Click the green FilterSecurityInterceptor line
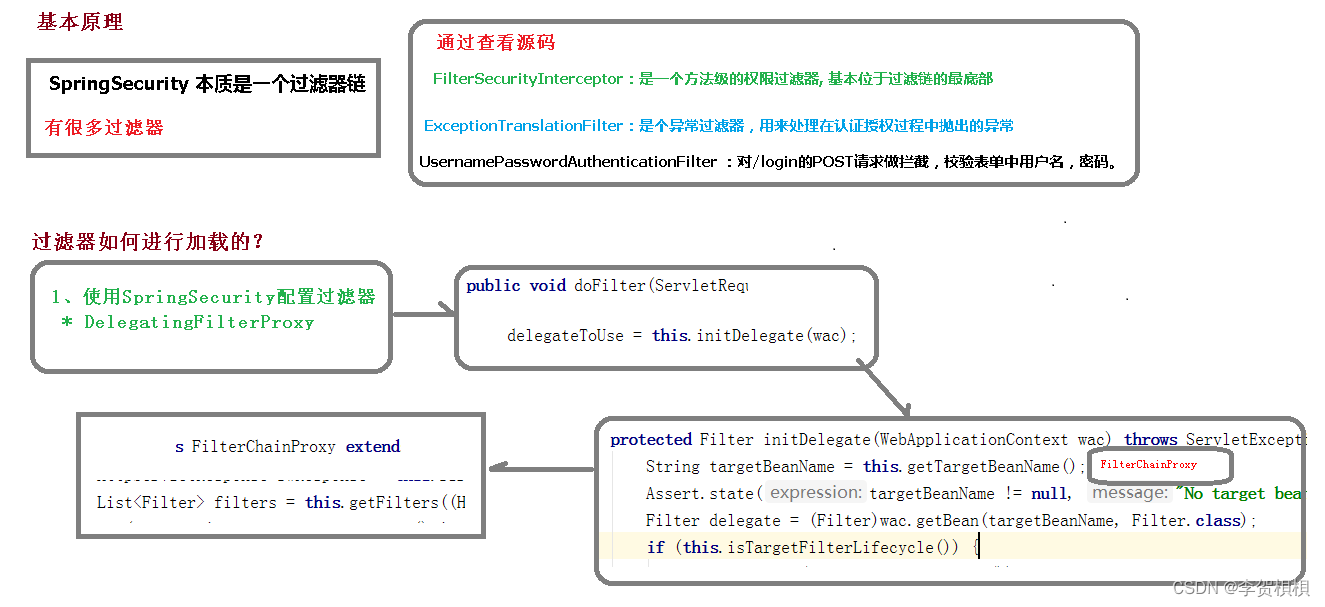Screen dimensions: 1325x607 point(712,79)
